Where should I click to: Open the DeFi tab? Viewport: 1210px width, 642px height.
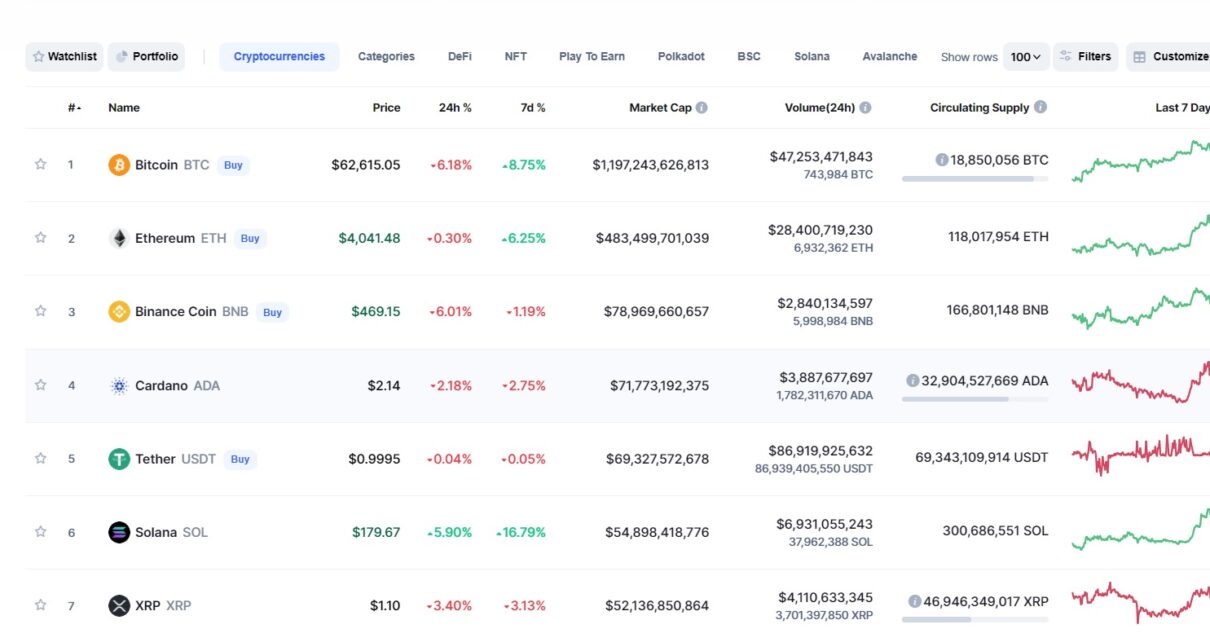point(460,57)
